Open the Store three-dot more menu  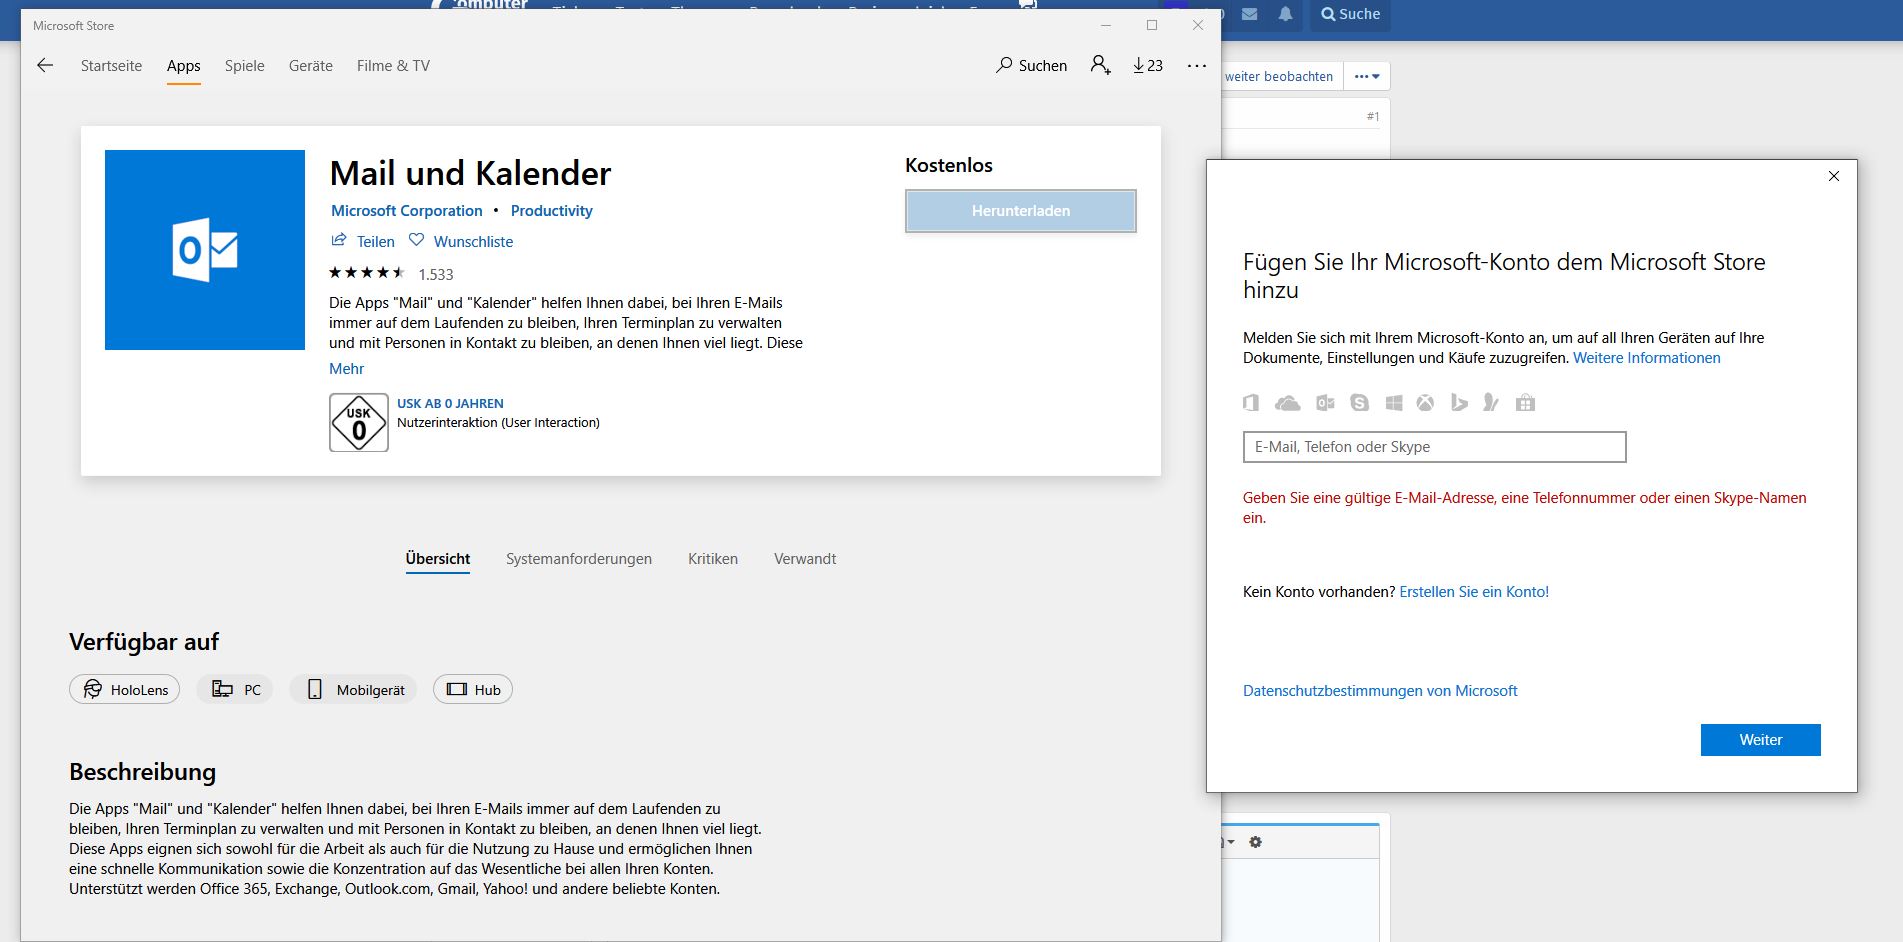tap(1196, 65)
